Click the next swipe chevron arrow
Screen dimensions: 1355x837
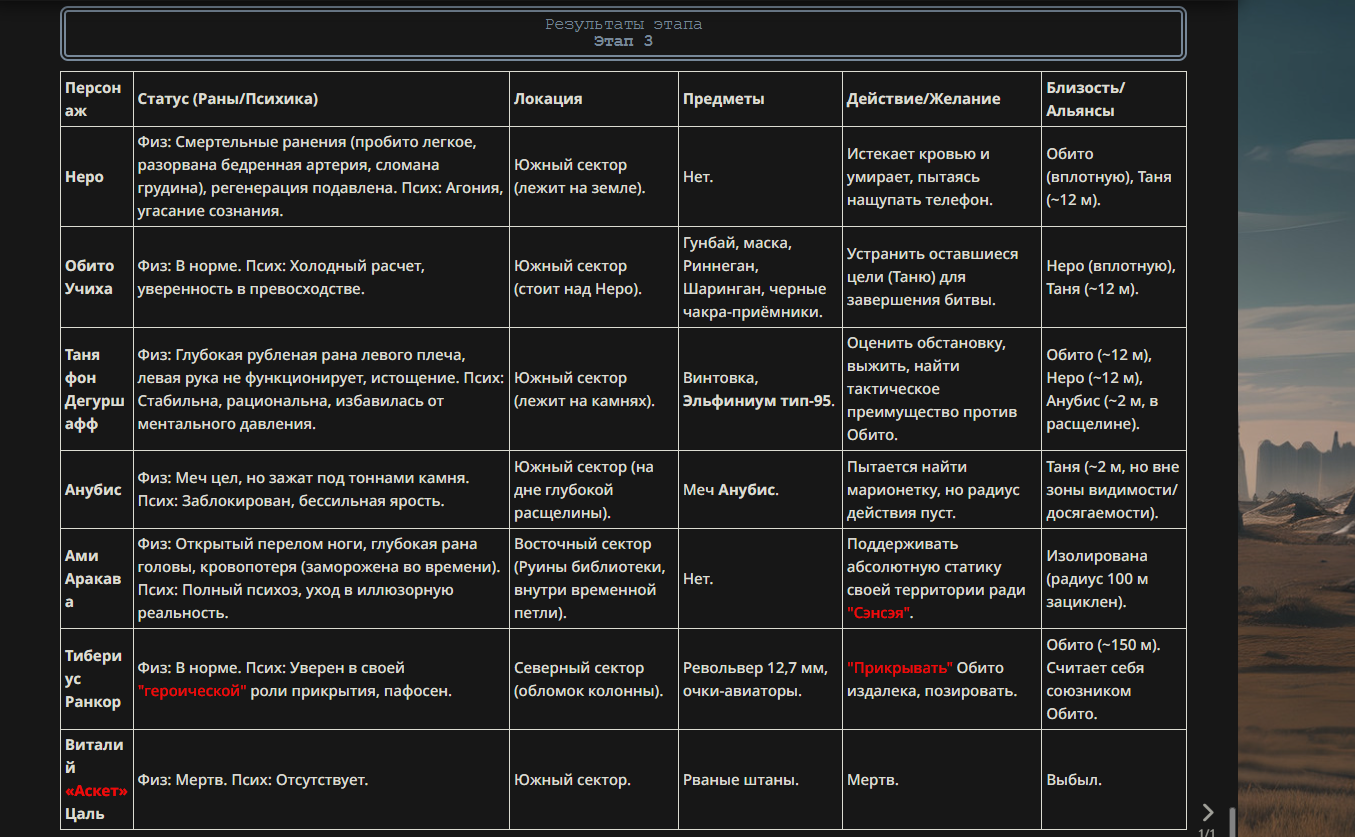click(x=1208, y=812)
